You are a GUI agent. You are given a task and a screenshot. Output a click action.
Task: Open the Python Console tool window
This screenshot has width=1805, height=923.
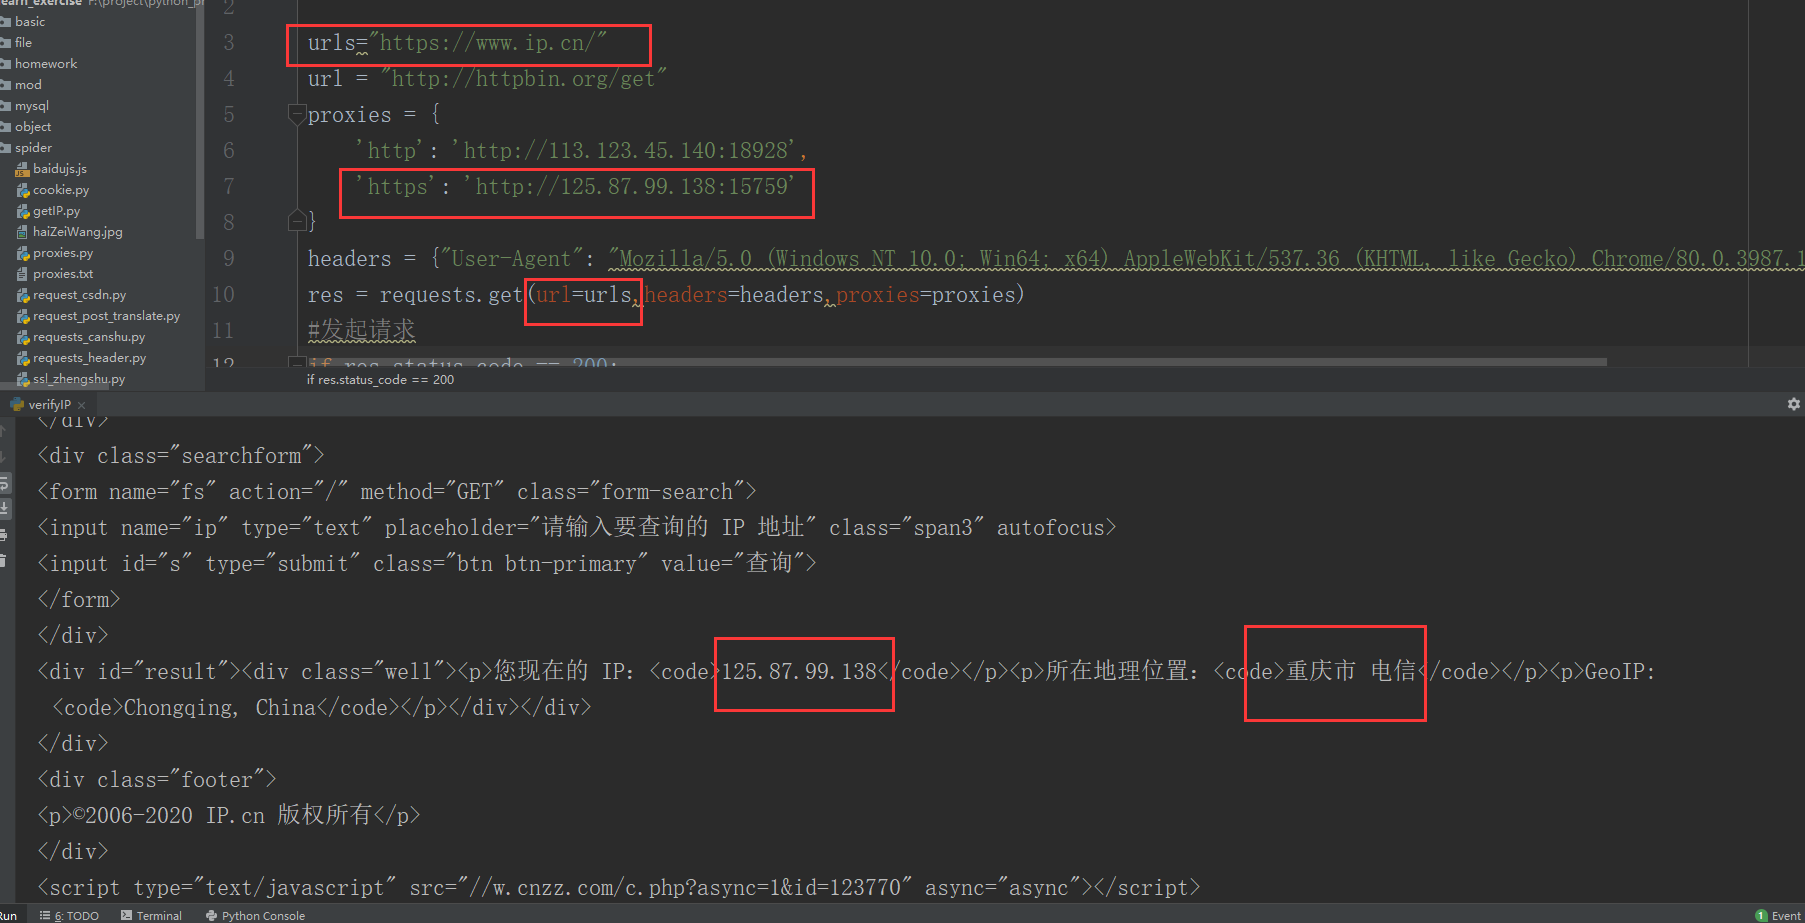(x=255, y=915)
